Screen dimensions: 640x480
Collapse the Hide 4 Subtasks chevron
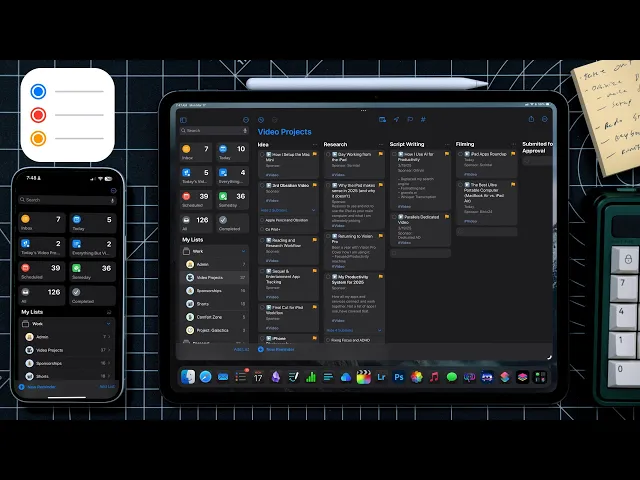pos(379,331)
